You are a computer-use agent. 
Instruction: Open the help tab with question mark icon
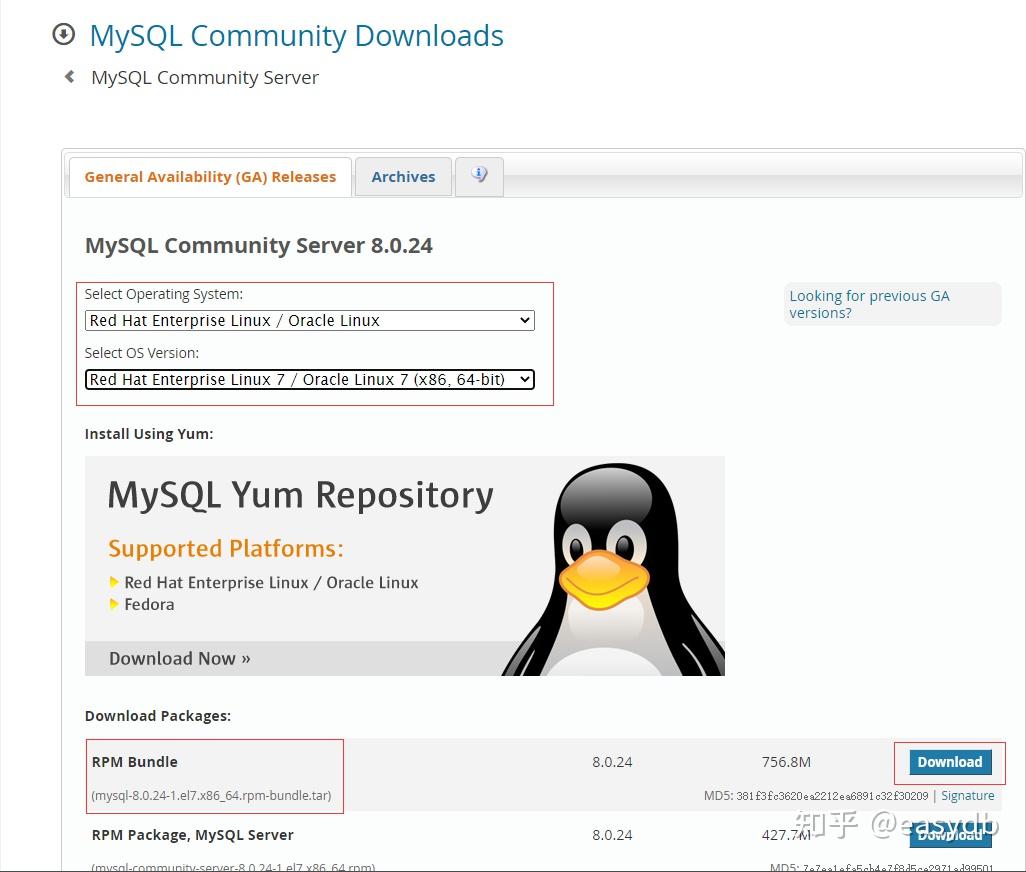479,175
